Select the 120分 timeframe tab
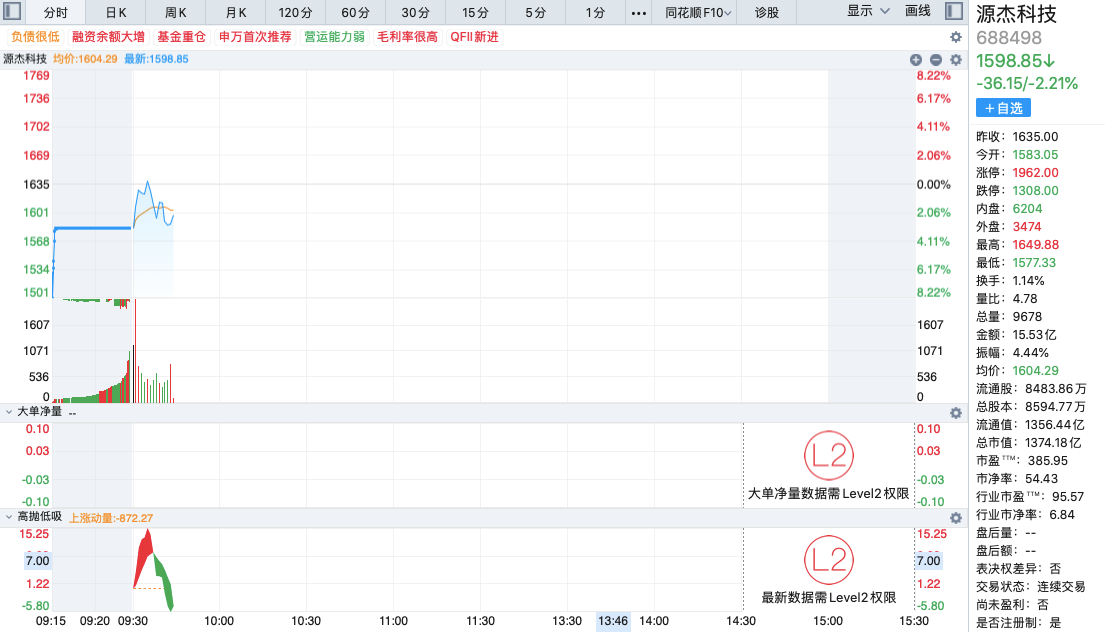 click(295, 13)
